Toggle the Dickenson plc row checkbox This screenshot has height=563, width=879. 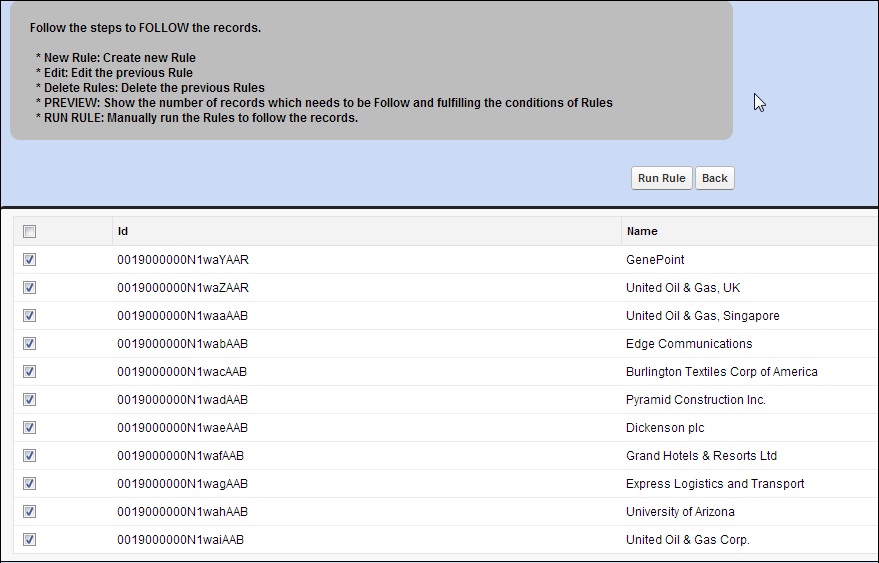(x=29, y=428)
